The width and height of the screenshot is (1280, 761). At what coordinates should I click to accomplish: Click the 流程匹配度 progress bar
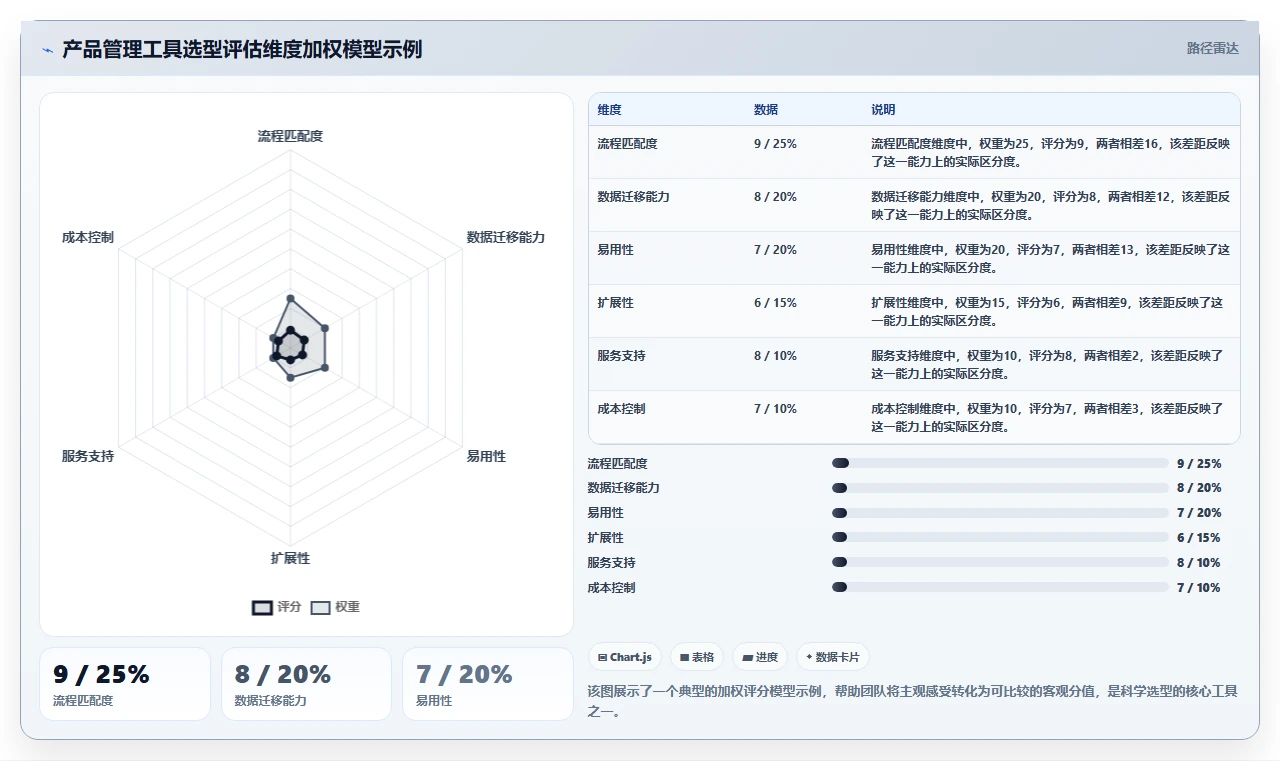[x=1000, y=463]
